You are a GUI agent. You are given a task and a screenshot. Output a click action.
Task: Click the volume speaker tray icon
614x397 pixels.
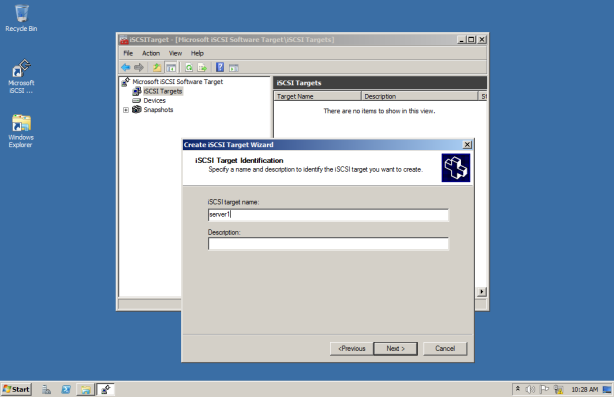point(530,390)
